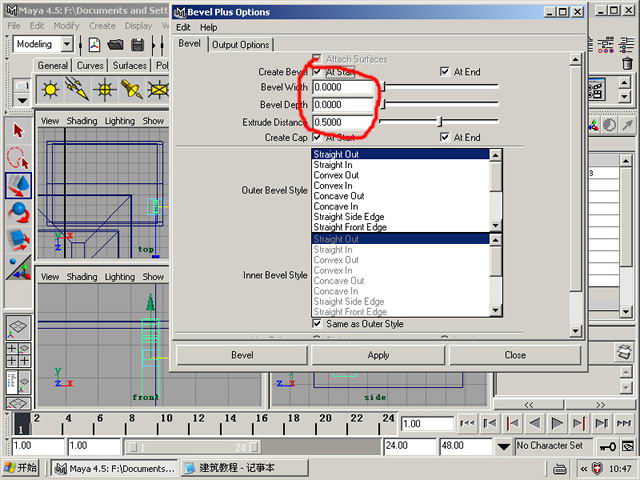The image size is (640, 480).
Task: Click the auto keyframe key icon
Action: (607, 447)
